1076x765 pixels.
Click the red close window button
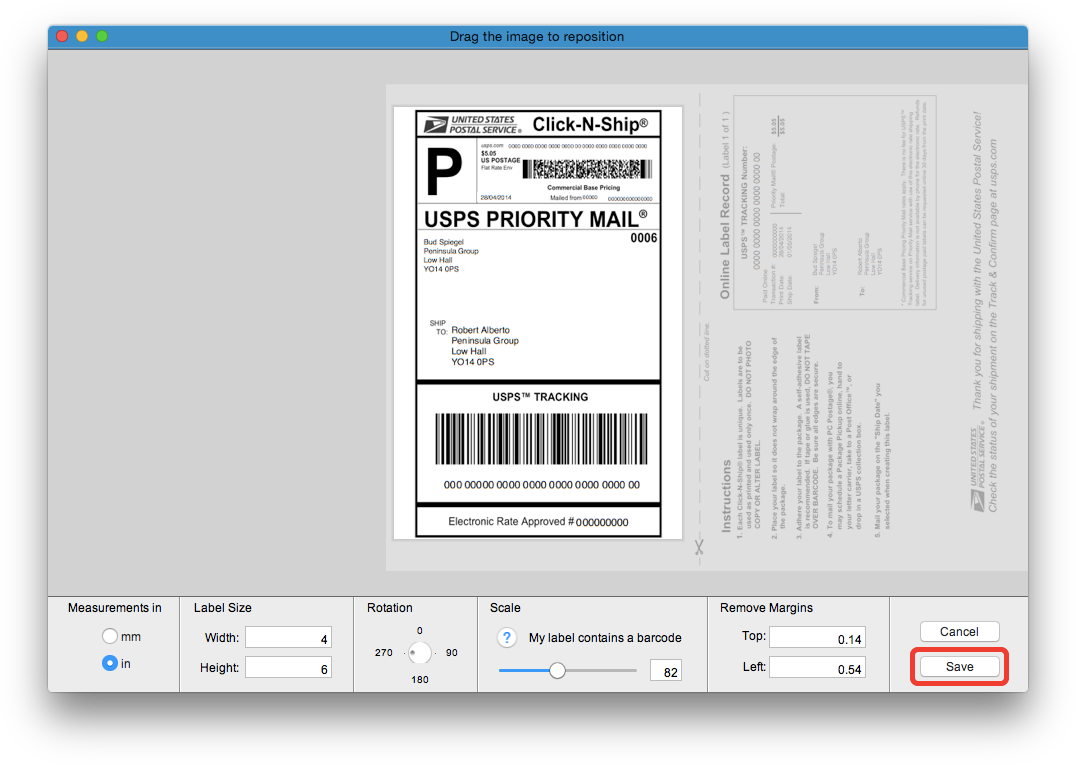point(62,36)
